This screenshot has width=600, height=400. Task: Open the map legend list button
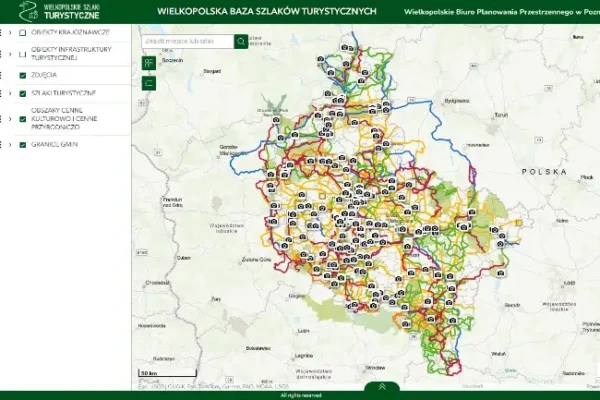148,83
